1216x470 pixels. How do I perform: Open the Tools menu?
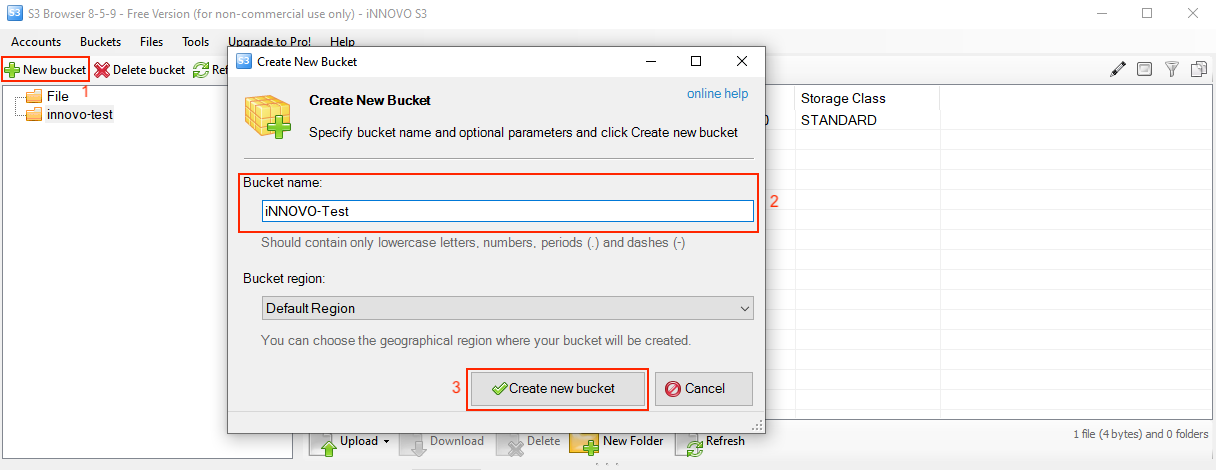pyautogui.click(x=196, y=42)
